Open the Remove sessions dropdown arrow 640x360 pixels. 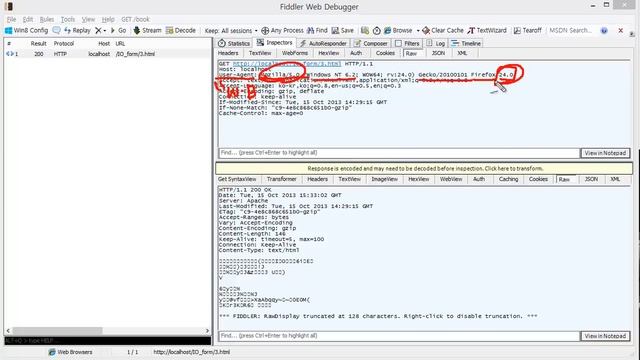[x=104, y=31]
